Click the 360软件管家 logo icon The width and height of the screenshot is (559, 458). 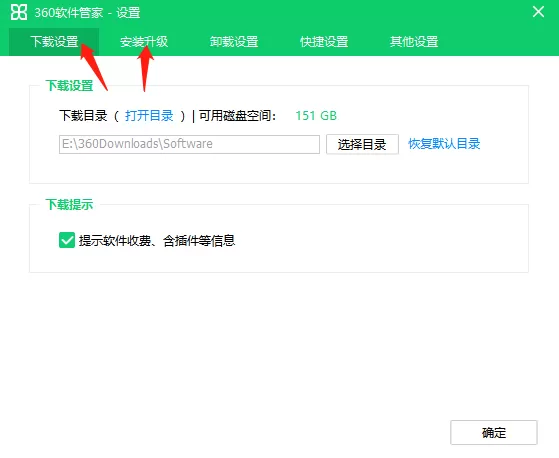(x=19, y=12)
